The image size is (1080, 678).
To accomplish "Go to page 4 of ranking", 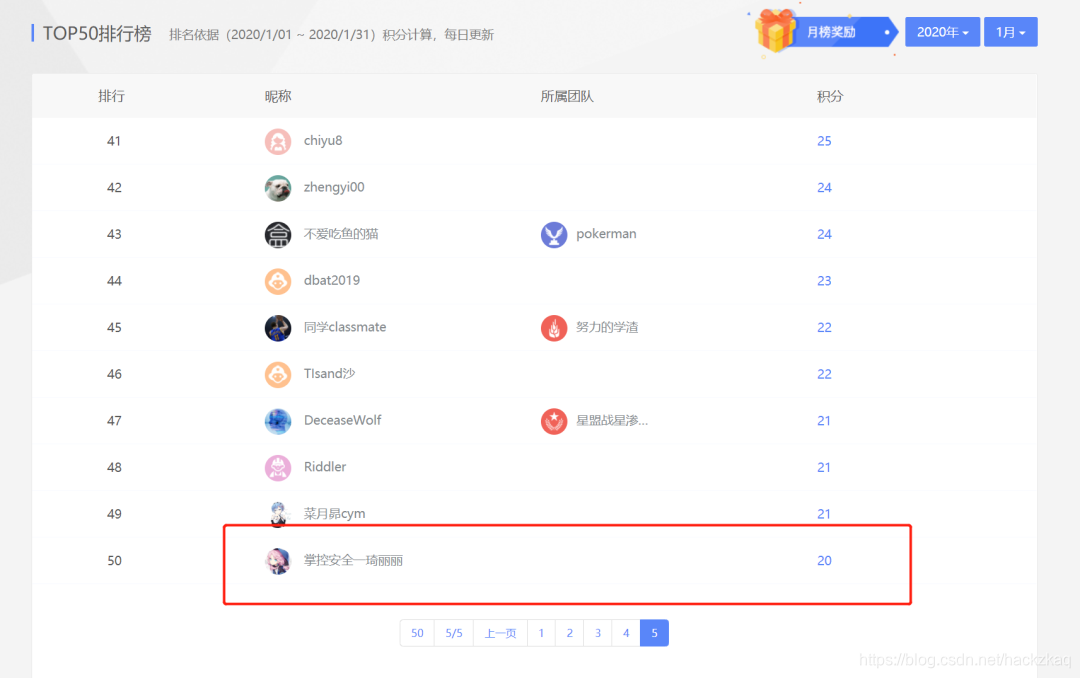I will point(626,633).
